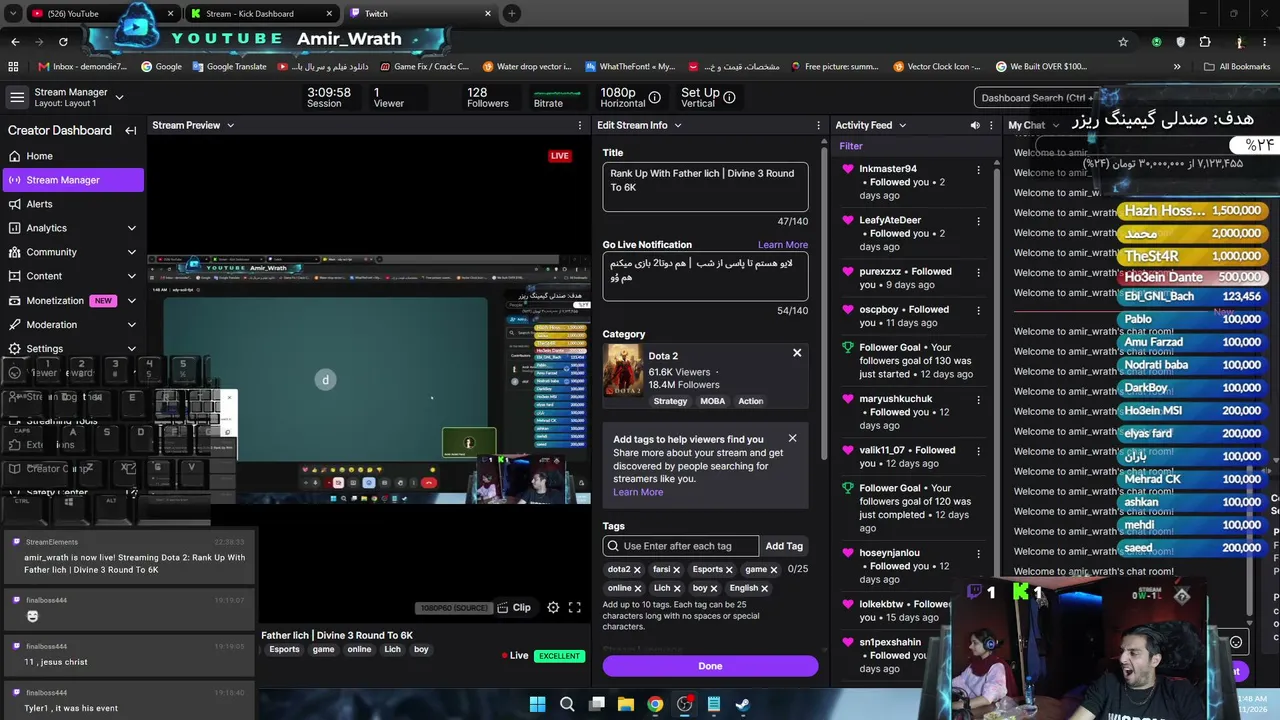The image size is (1280, 720).
Task: Open options for Inkmaster94 follow event
Action: pyautogui.click(x=978, y=170)
